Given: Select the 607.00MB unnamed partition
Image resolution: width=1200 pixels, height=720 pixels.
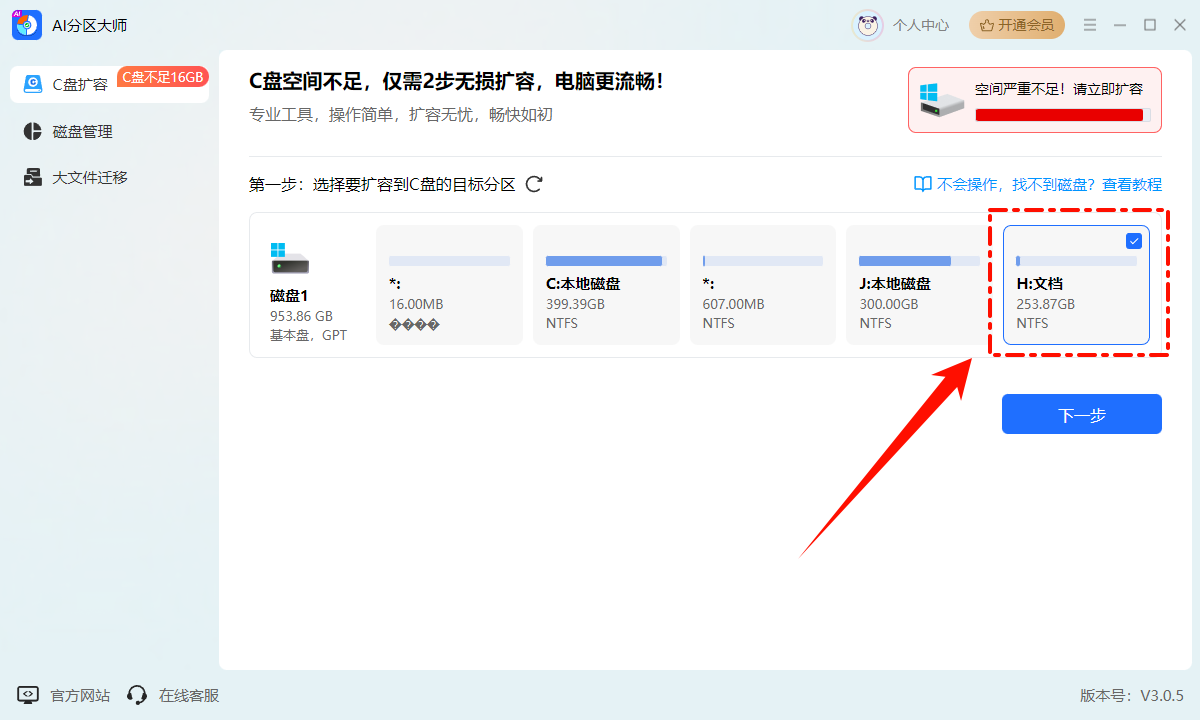Looking at the screenshot, I should tap(762, 285).
